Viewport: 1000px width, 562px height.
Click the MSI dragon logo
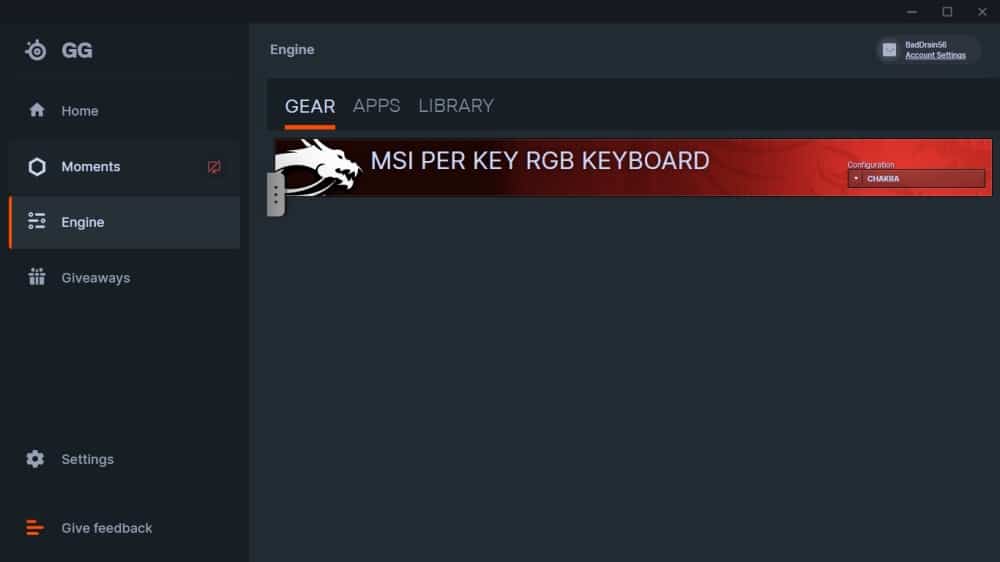[x=318, y=167]
